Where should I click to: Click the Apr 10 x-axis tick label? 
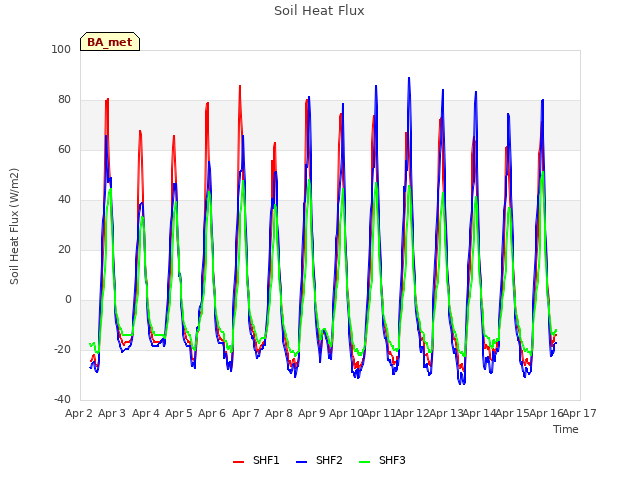coord(346,413)
